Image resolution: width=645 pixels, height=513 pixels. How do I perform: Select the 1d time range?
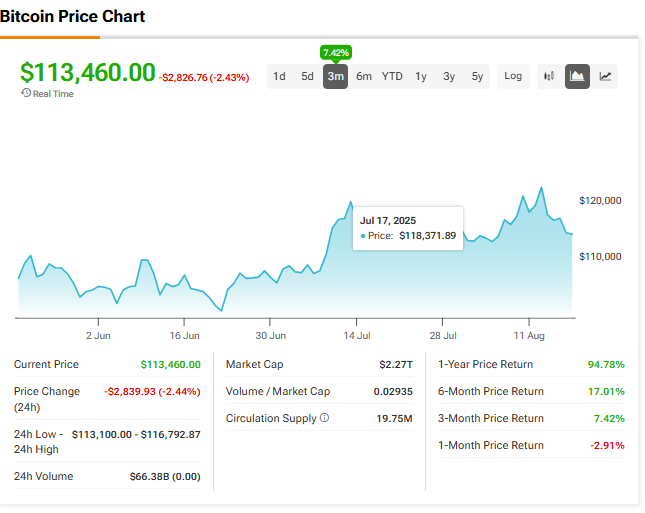(x=279, y=76)
